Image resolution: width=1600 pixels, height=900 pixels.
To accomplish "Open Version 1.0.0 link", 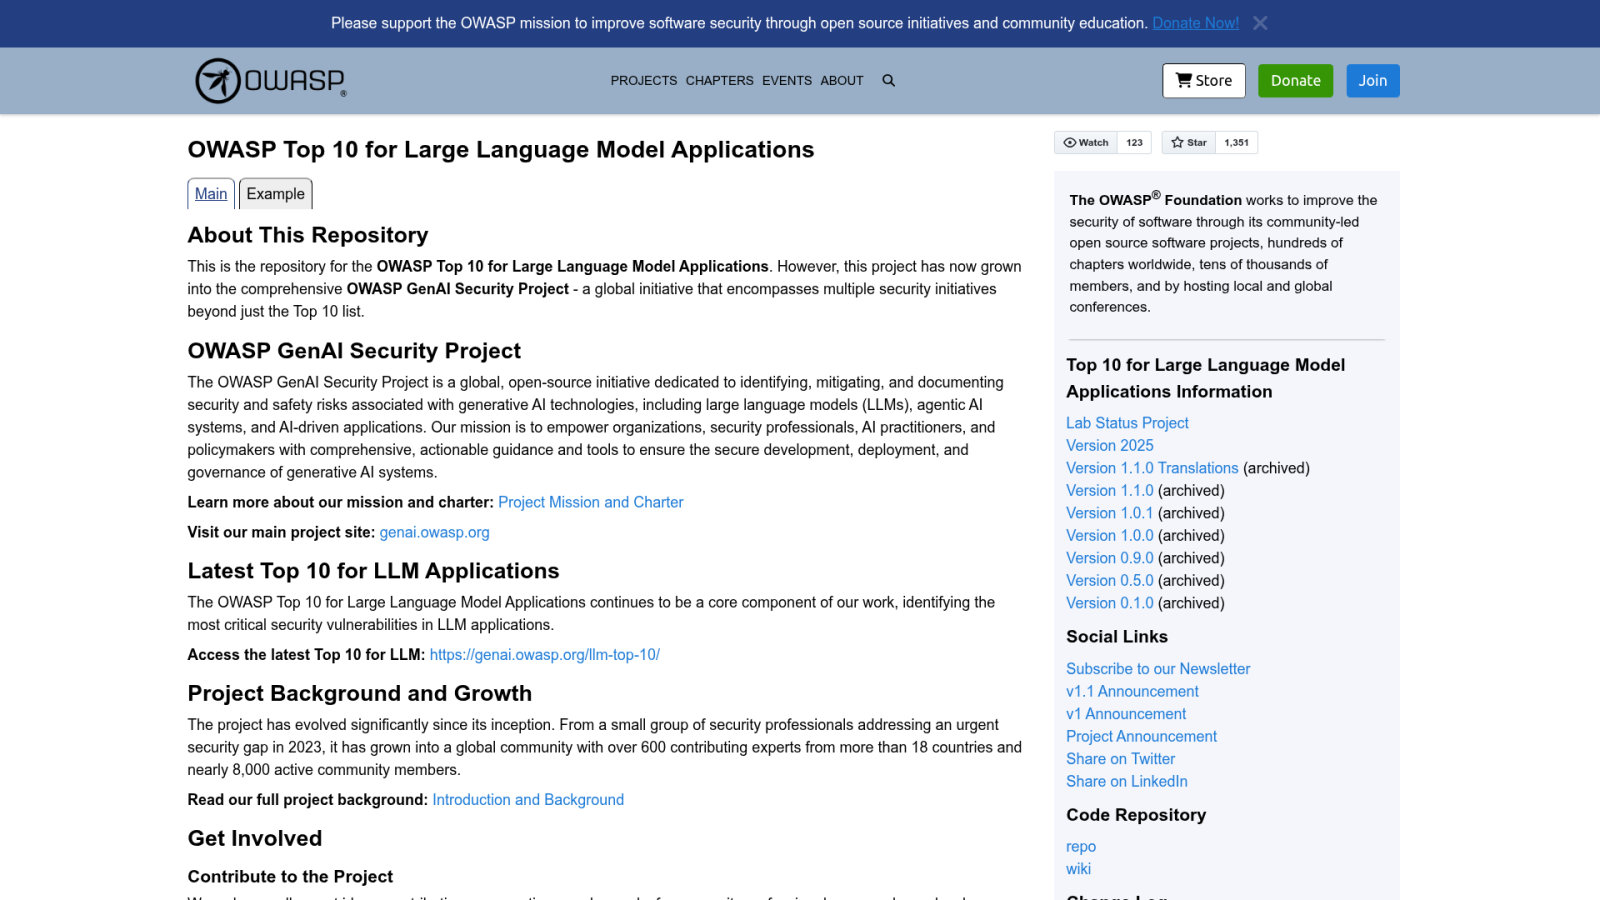I will pos(1110,536).
